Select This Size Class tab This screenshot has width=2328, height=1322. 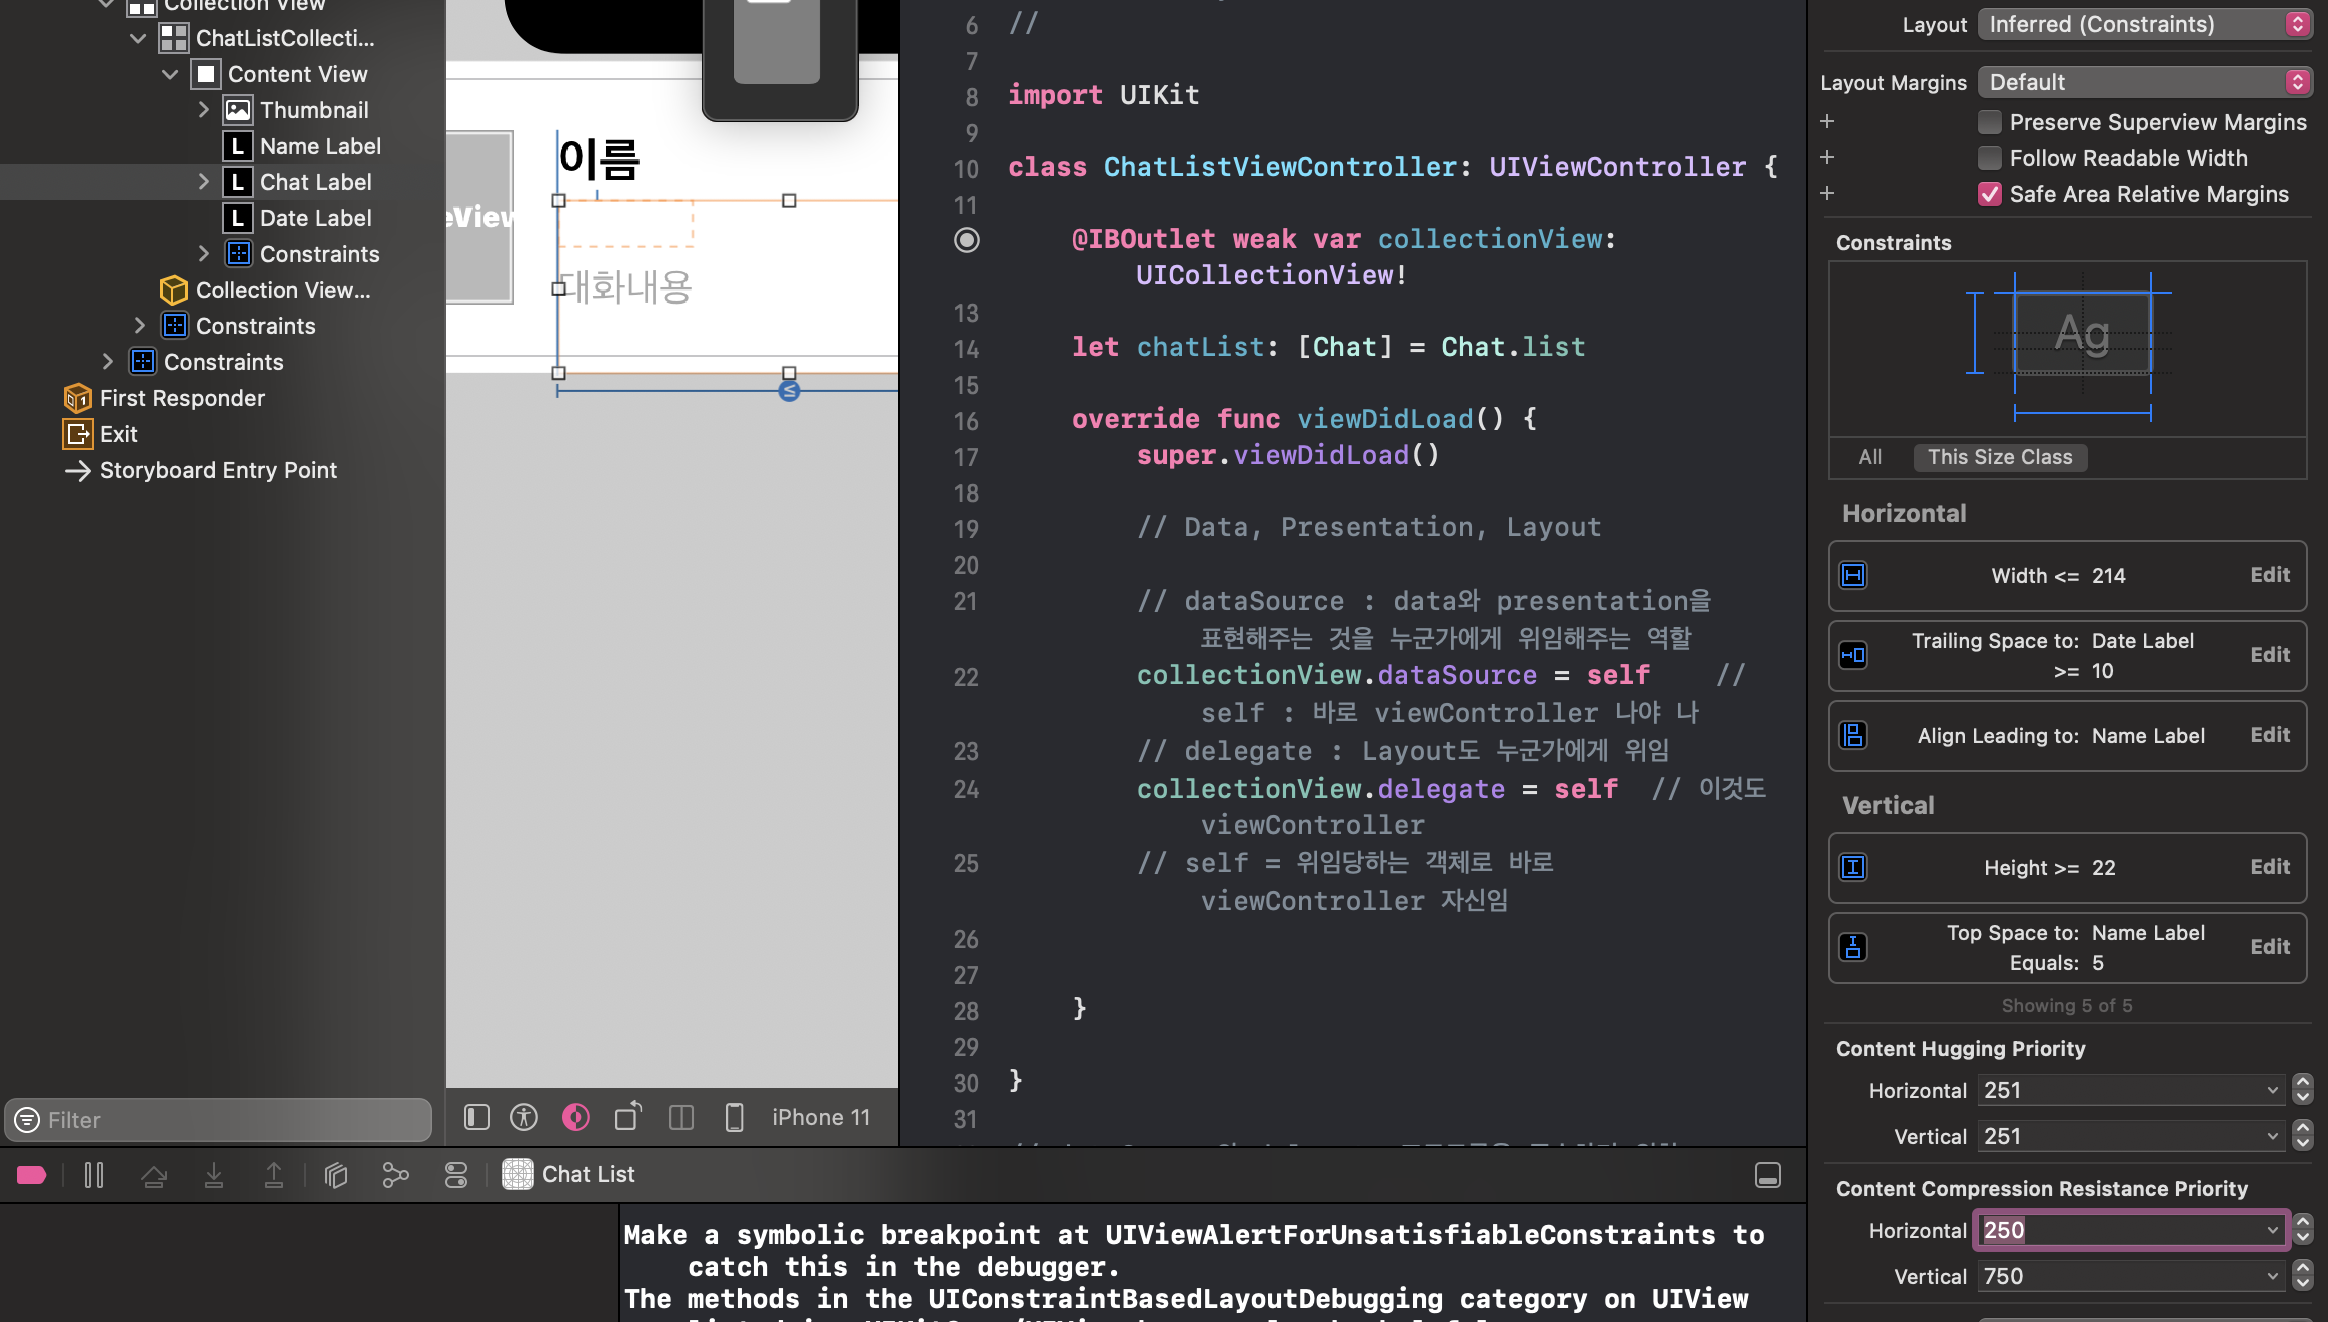click(2000, 457)
